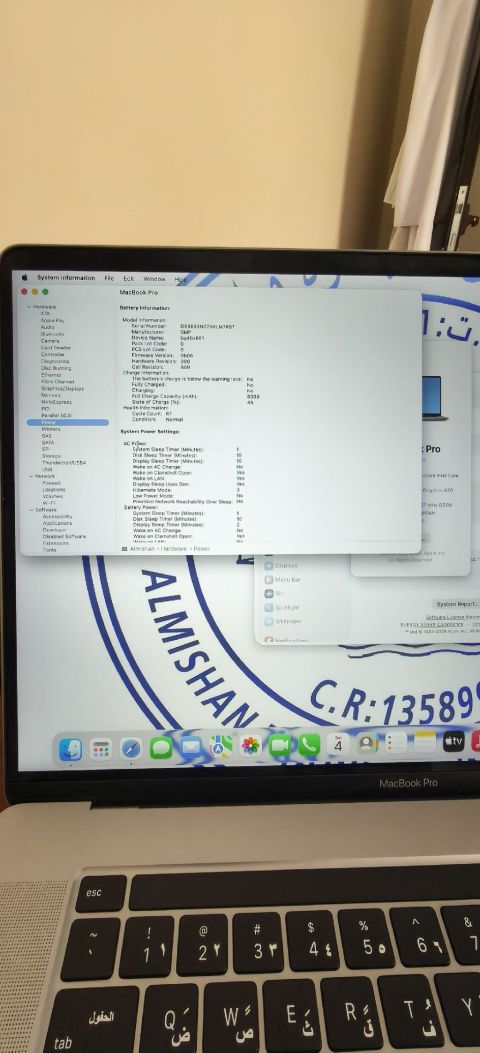The height and width of the screenshot is (1053, 480).
Task: Open the System Information app menu
Action: (x=66, y=277)
